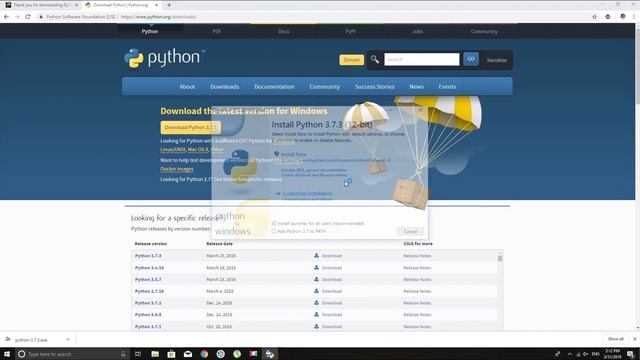Open File Explorer from the taskbar
This screenshot has width=640, height=360.
[155, 354]
